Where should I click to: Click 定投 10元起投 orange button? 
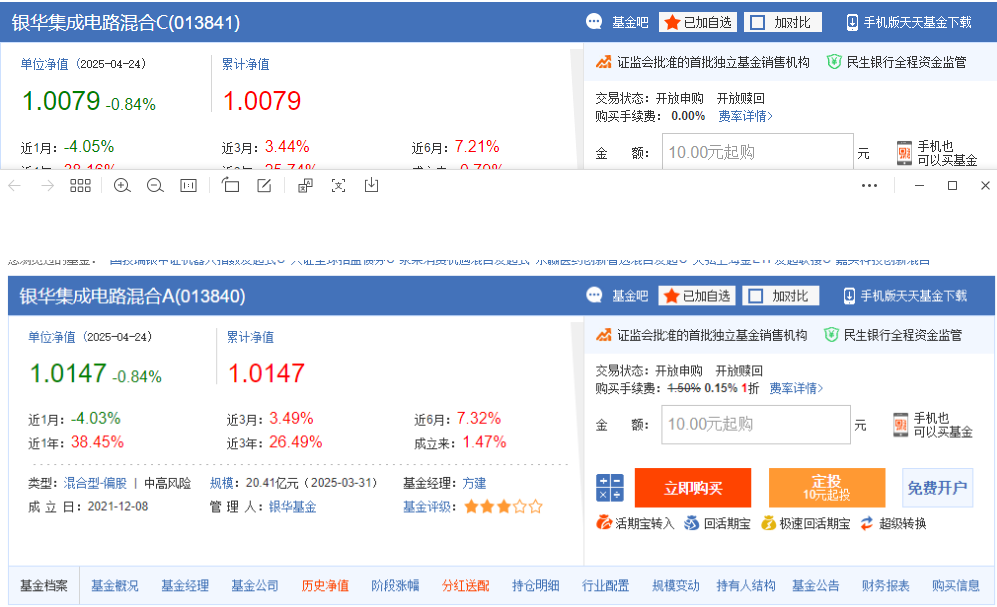tap(827, 488)
